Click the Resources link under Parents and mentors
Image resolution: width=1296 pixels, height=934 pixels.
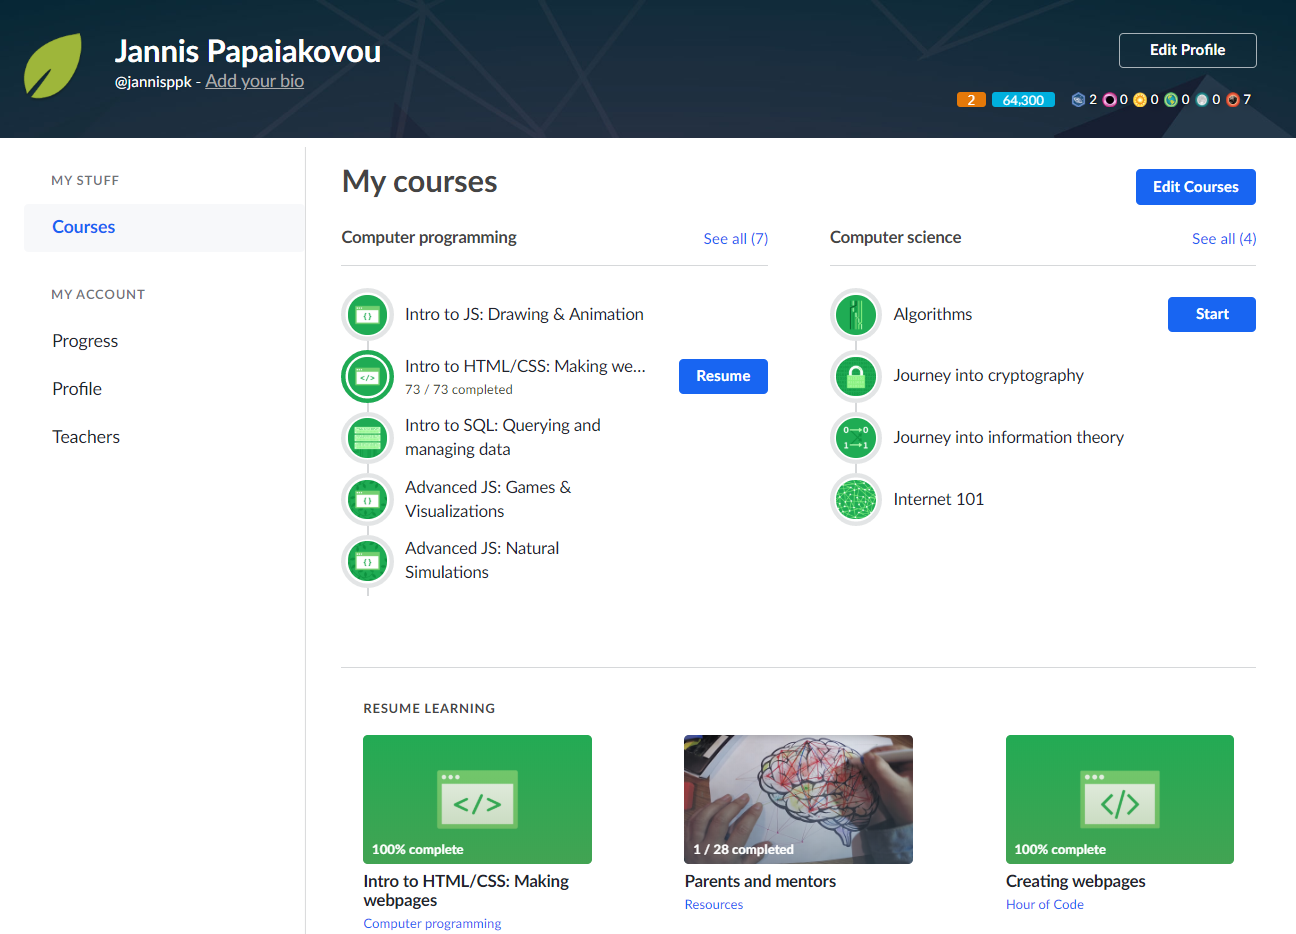pyautogui.click(x=714, y=904)
